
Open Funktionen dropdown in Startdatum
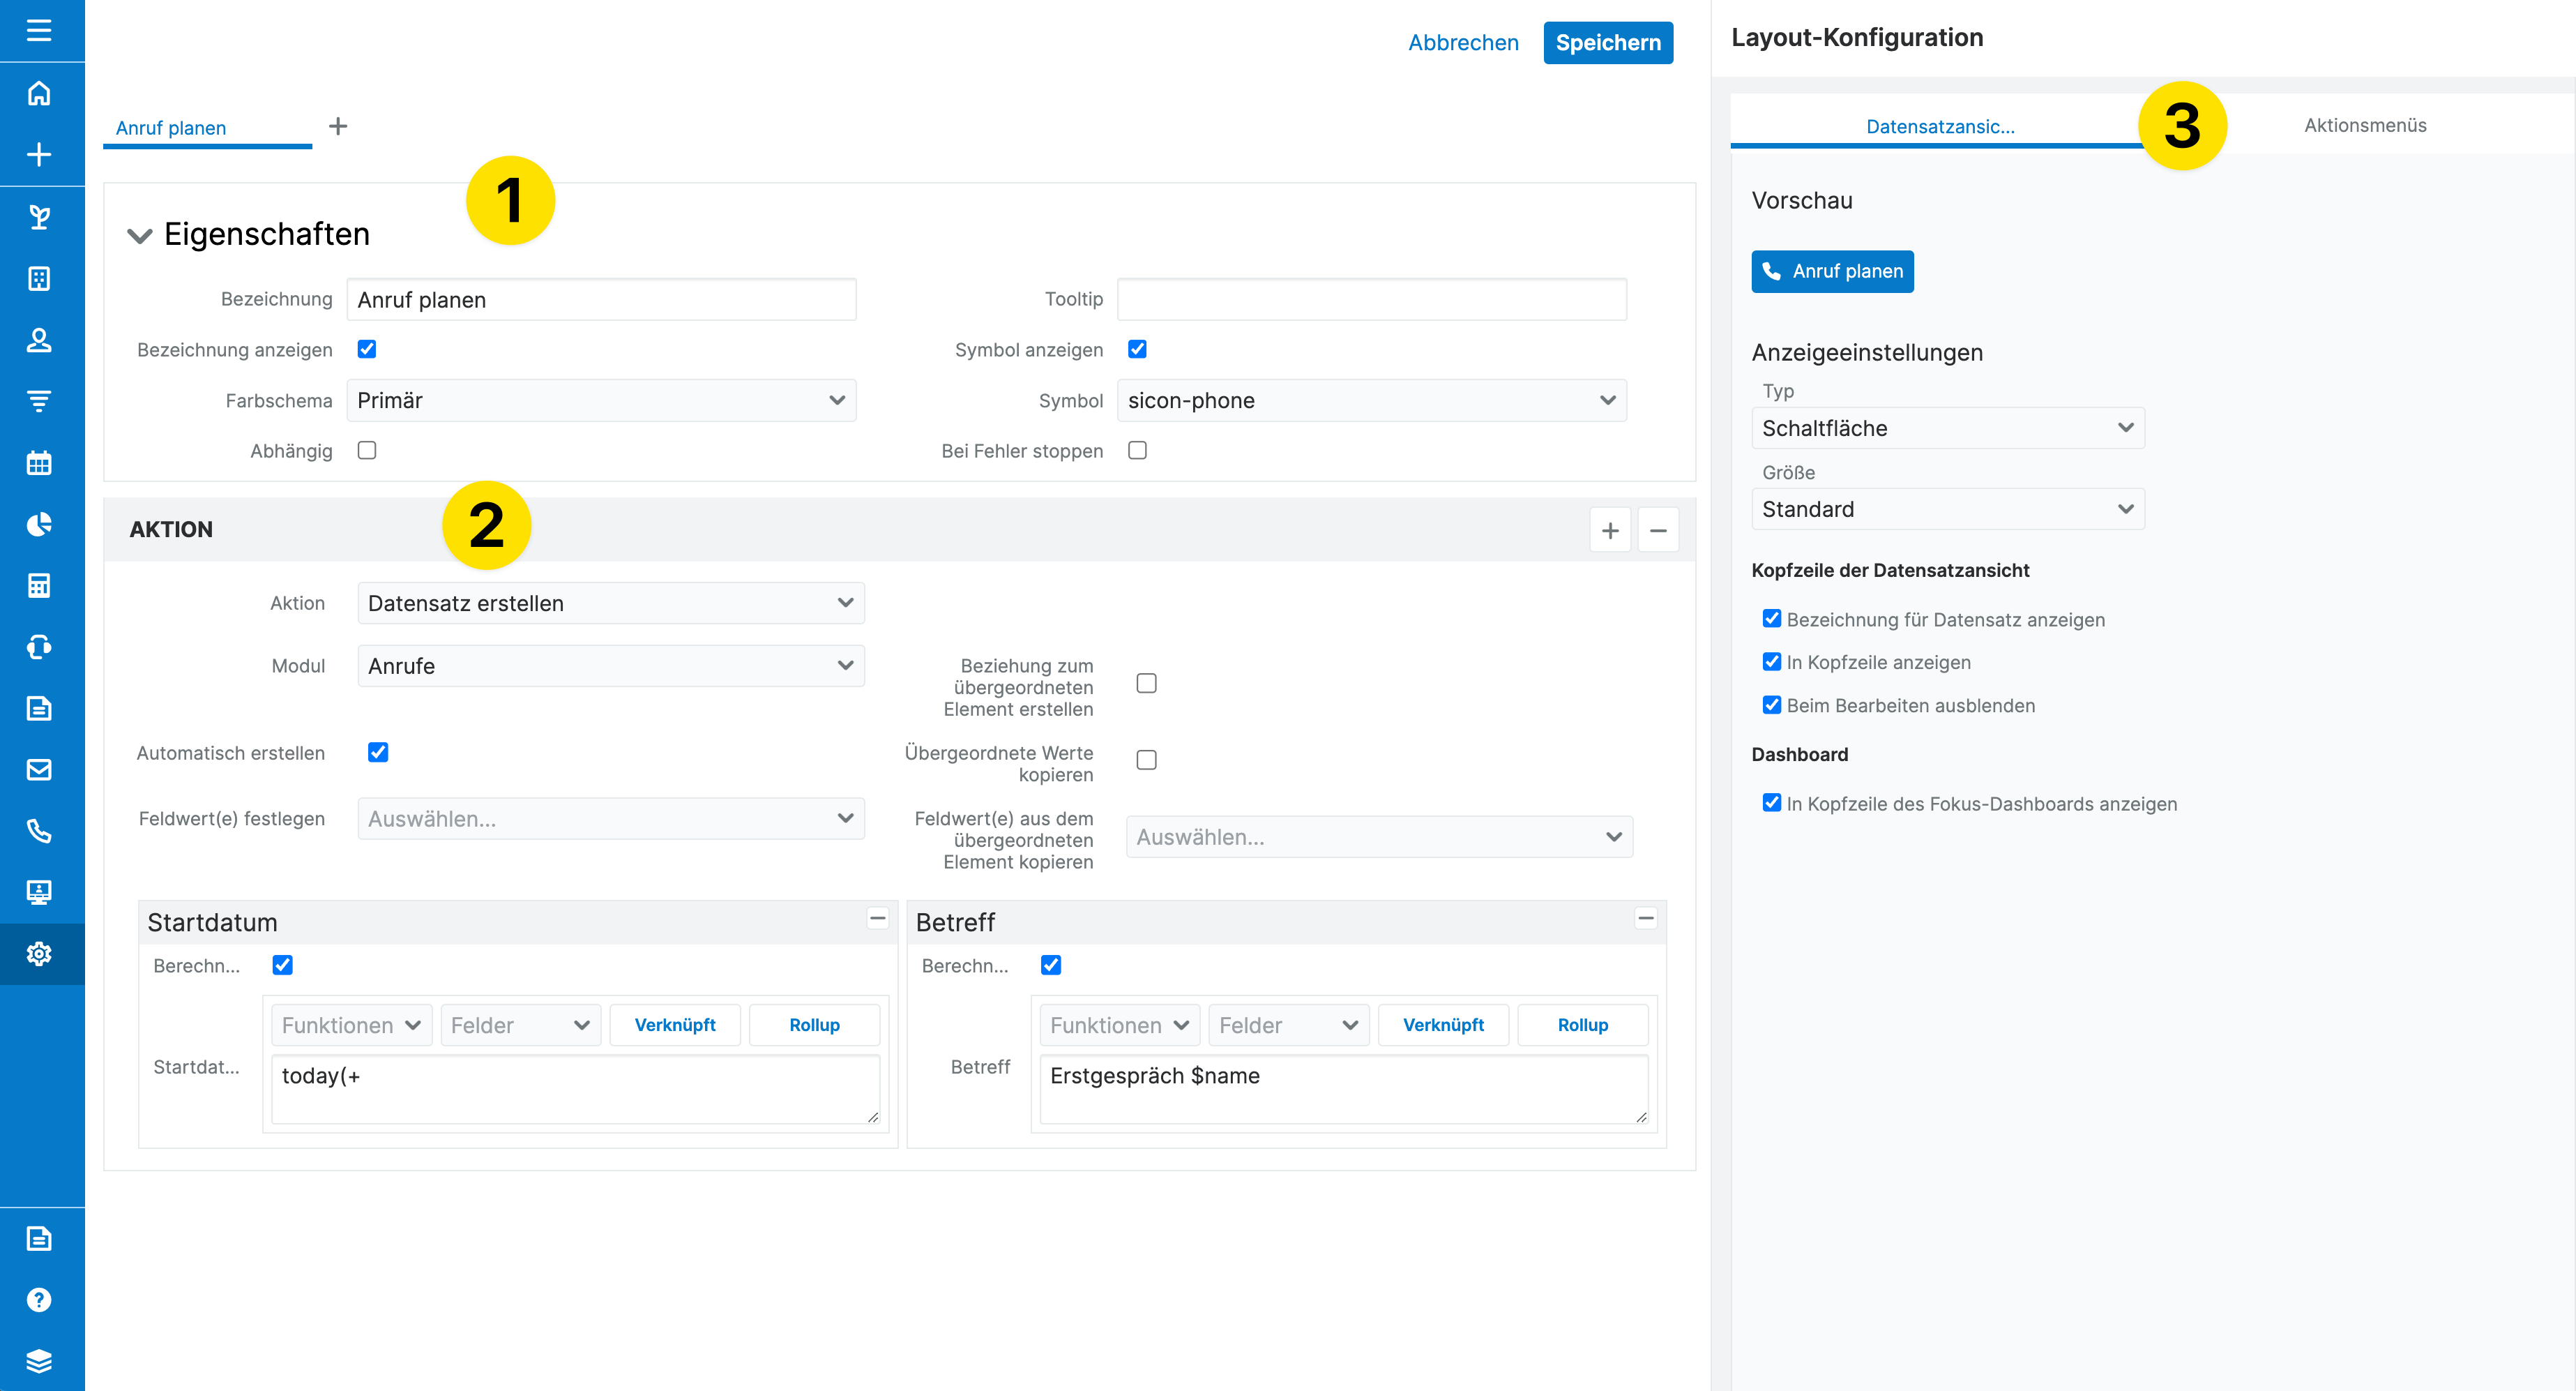(352, 1025)
